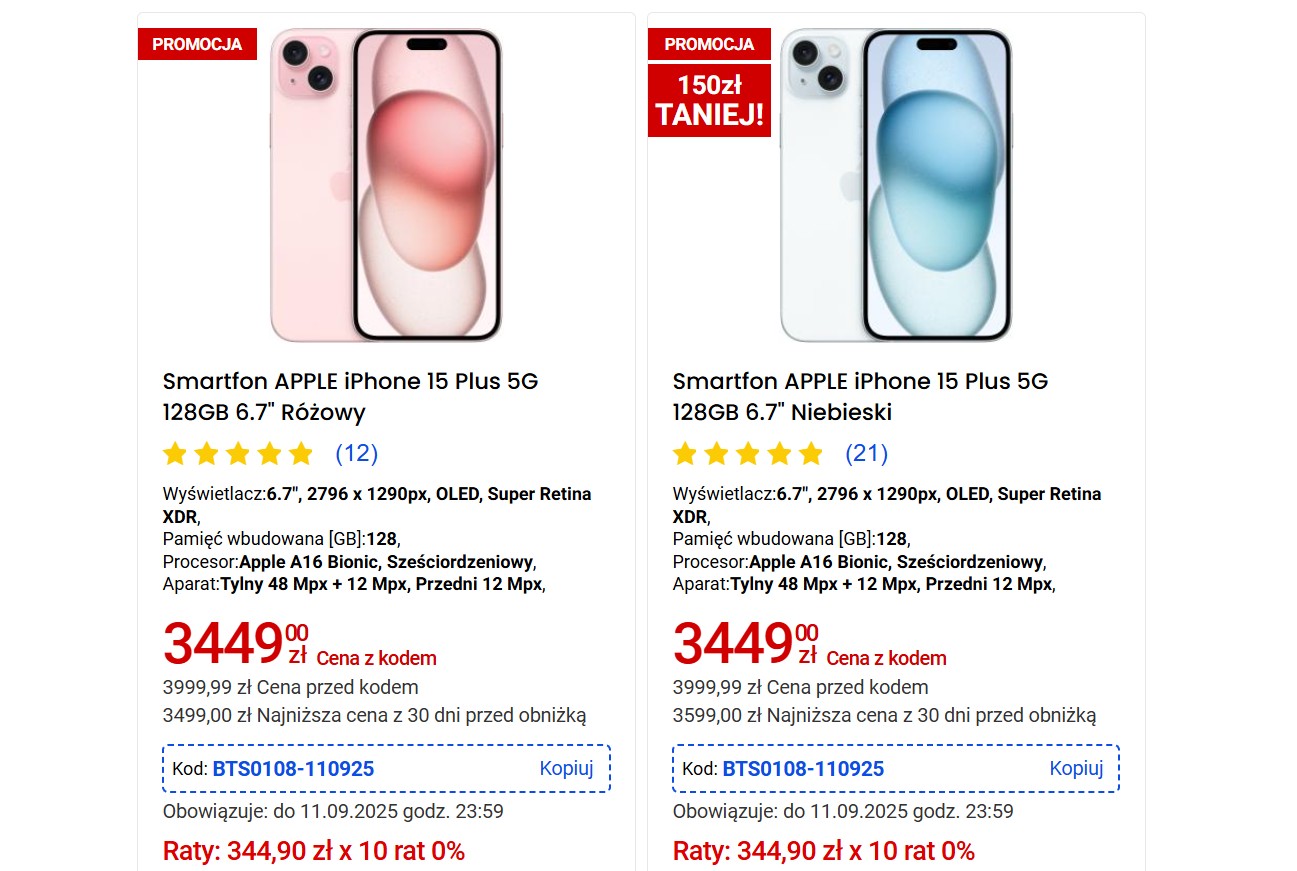Click the PROMOCJA badge on the blue iPhone

click(x=709, y=44)
